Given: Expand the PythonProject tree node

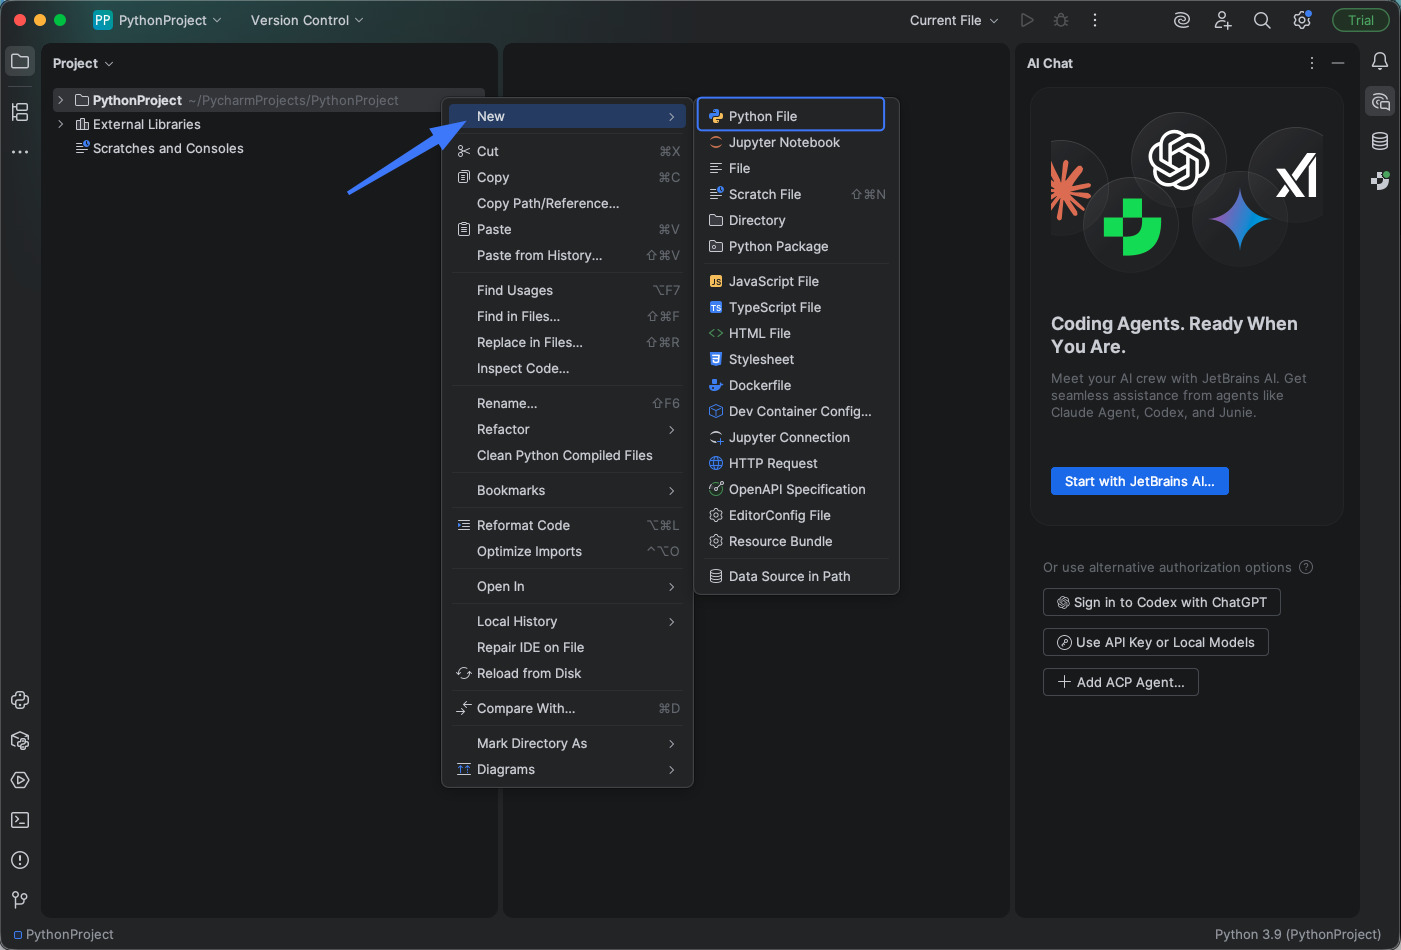Looking at the screenshot, I should pyautogui.click(x=61, y=100).
